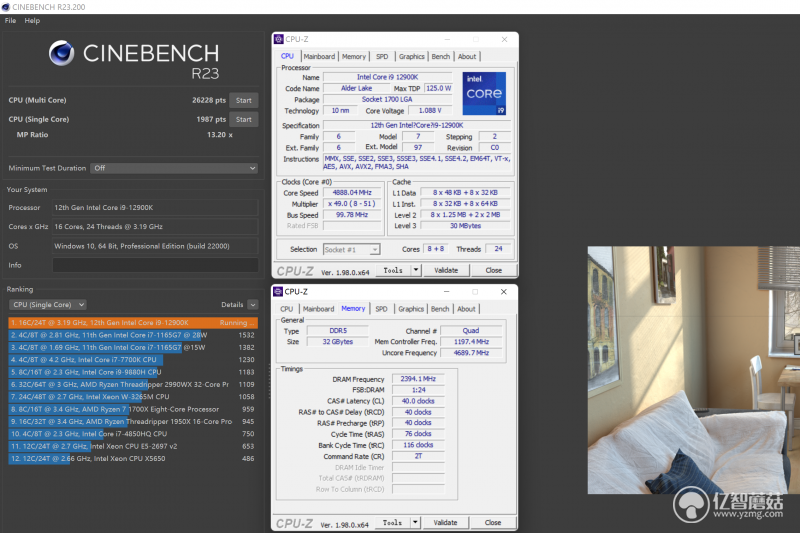This screenshot has height=533, width=800.
Task: Click the Cinebench sphere logo in header
Action: click(x=62, y=53)
